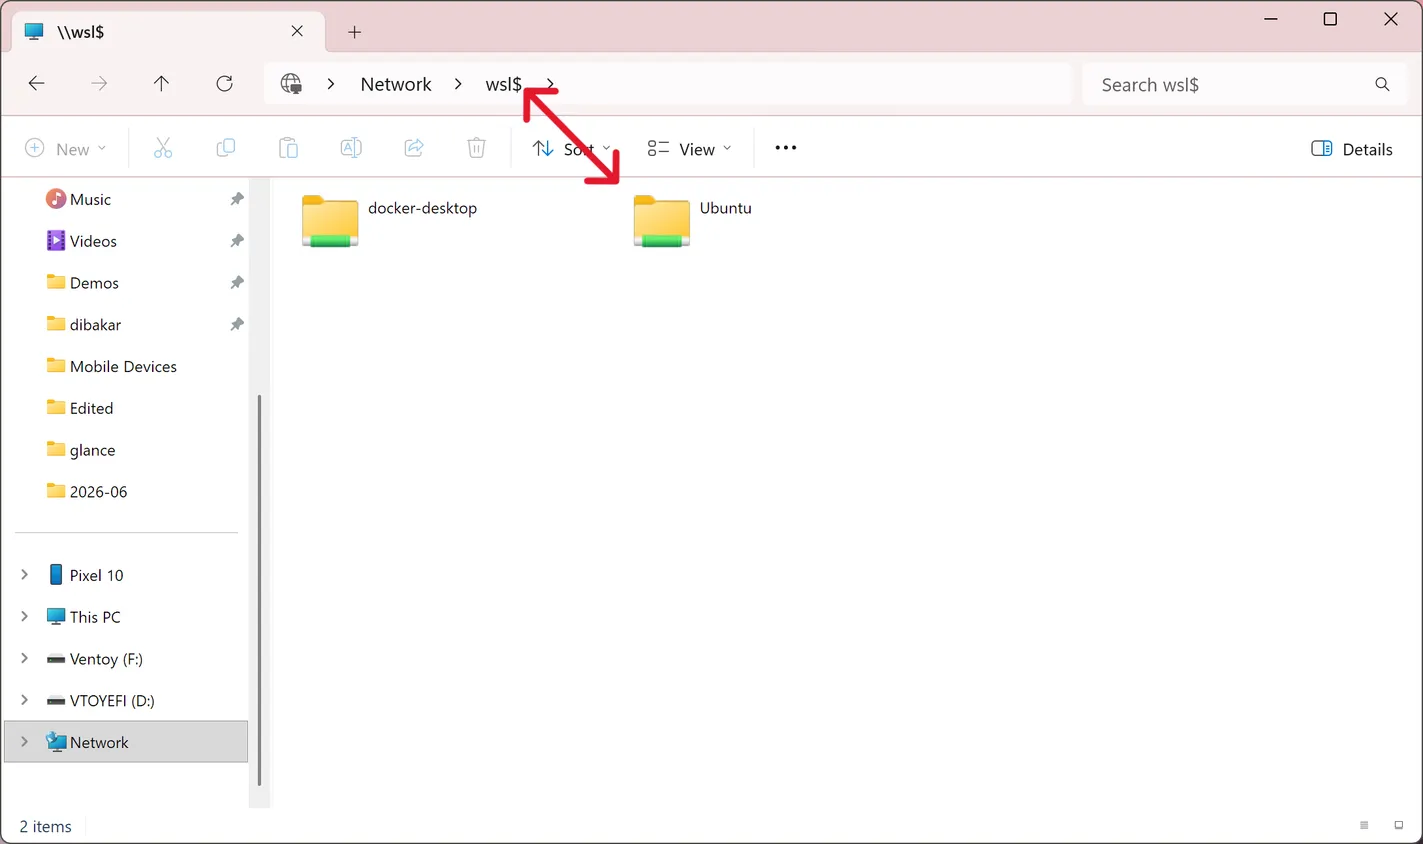Open Mobile Devices in the sidebar
This screenshot has height=844, width=1423.
(x=123, y=366)
